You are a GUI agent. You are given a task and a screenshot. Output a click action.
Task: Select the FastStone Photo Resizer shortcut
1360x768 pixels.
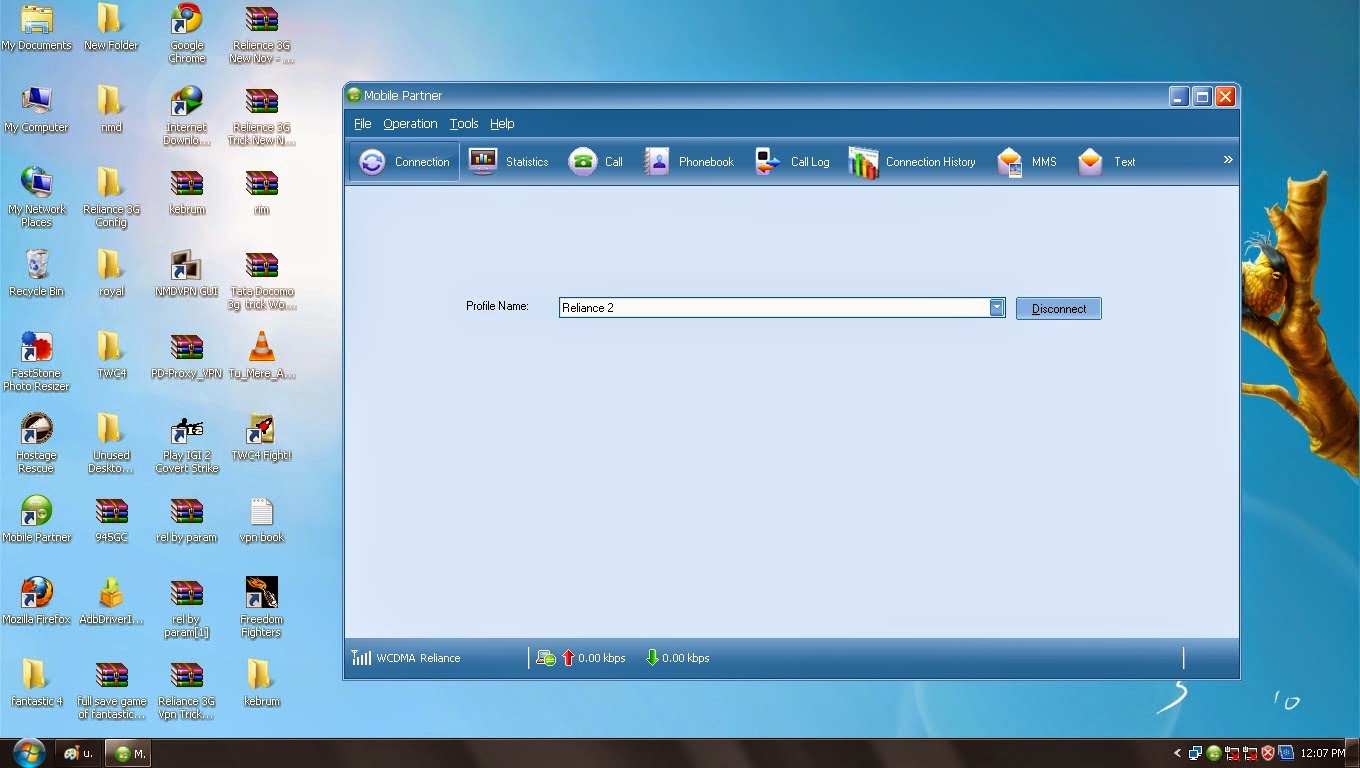click(37, 362)
